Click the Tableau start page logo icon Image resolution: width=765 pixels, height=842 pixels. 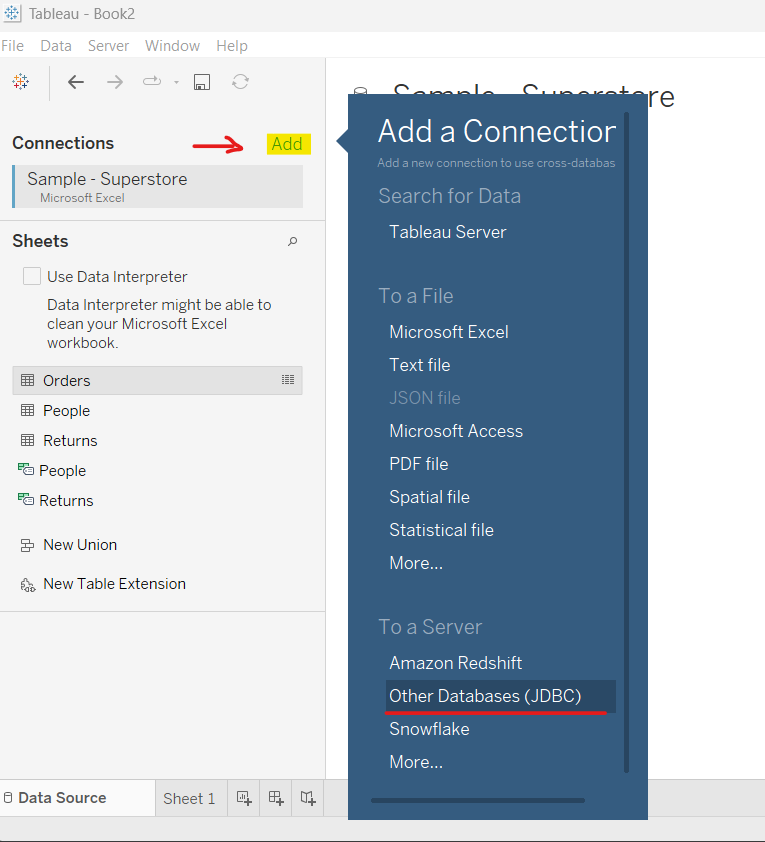(20, 82)
